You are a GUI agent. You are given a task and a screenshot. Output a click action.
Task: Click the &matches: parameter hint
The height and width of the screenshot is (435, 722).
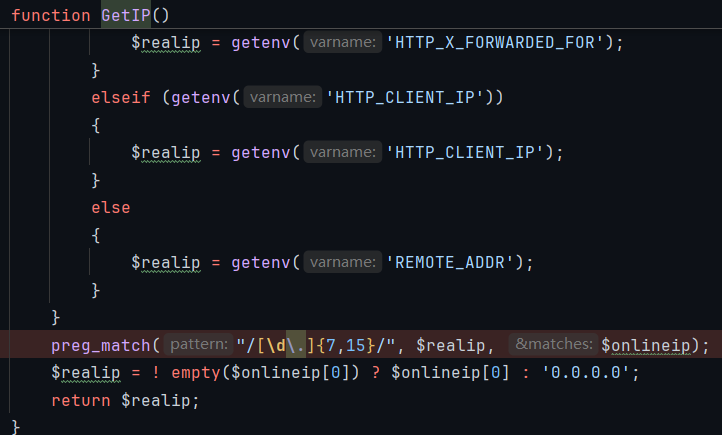point(553,345)
